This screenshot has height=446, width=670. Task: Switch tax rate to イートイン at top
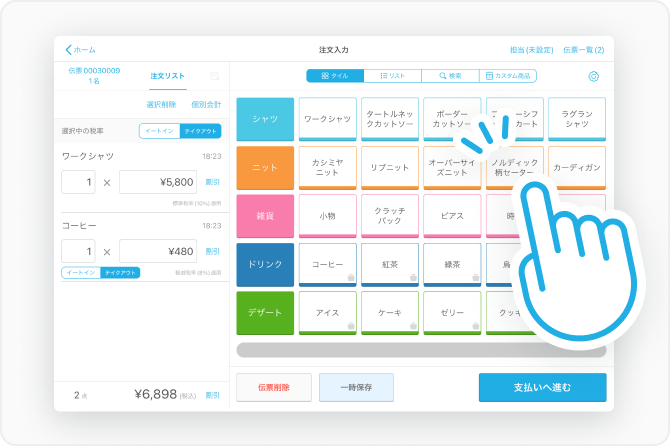(160, 131)
